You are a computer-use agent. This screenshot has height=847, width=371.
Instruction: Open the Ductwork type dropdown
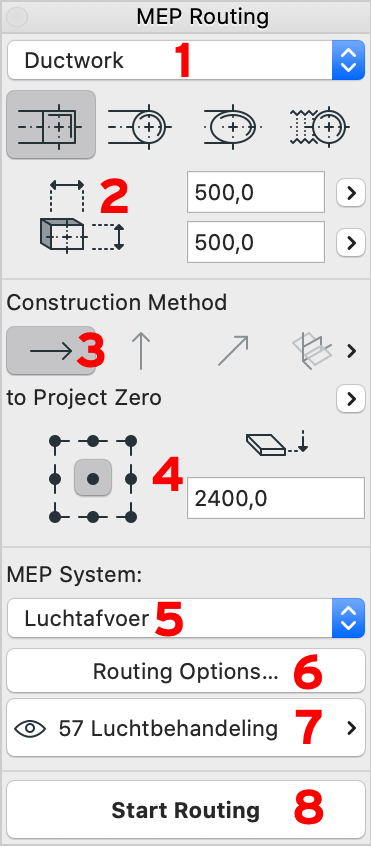[186, 60]
